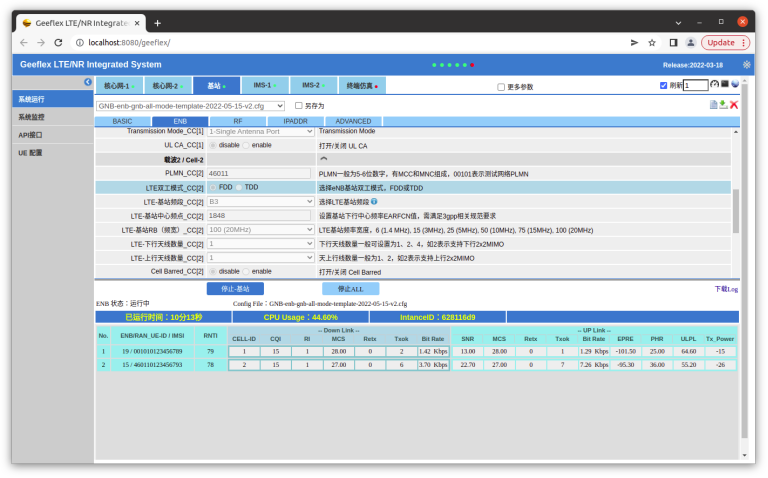The width and height of the screenshot is (768, 478).
Task: Open the gauge/dashboard icon beside refresh field
Action: coord(714,84)
